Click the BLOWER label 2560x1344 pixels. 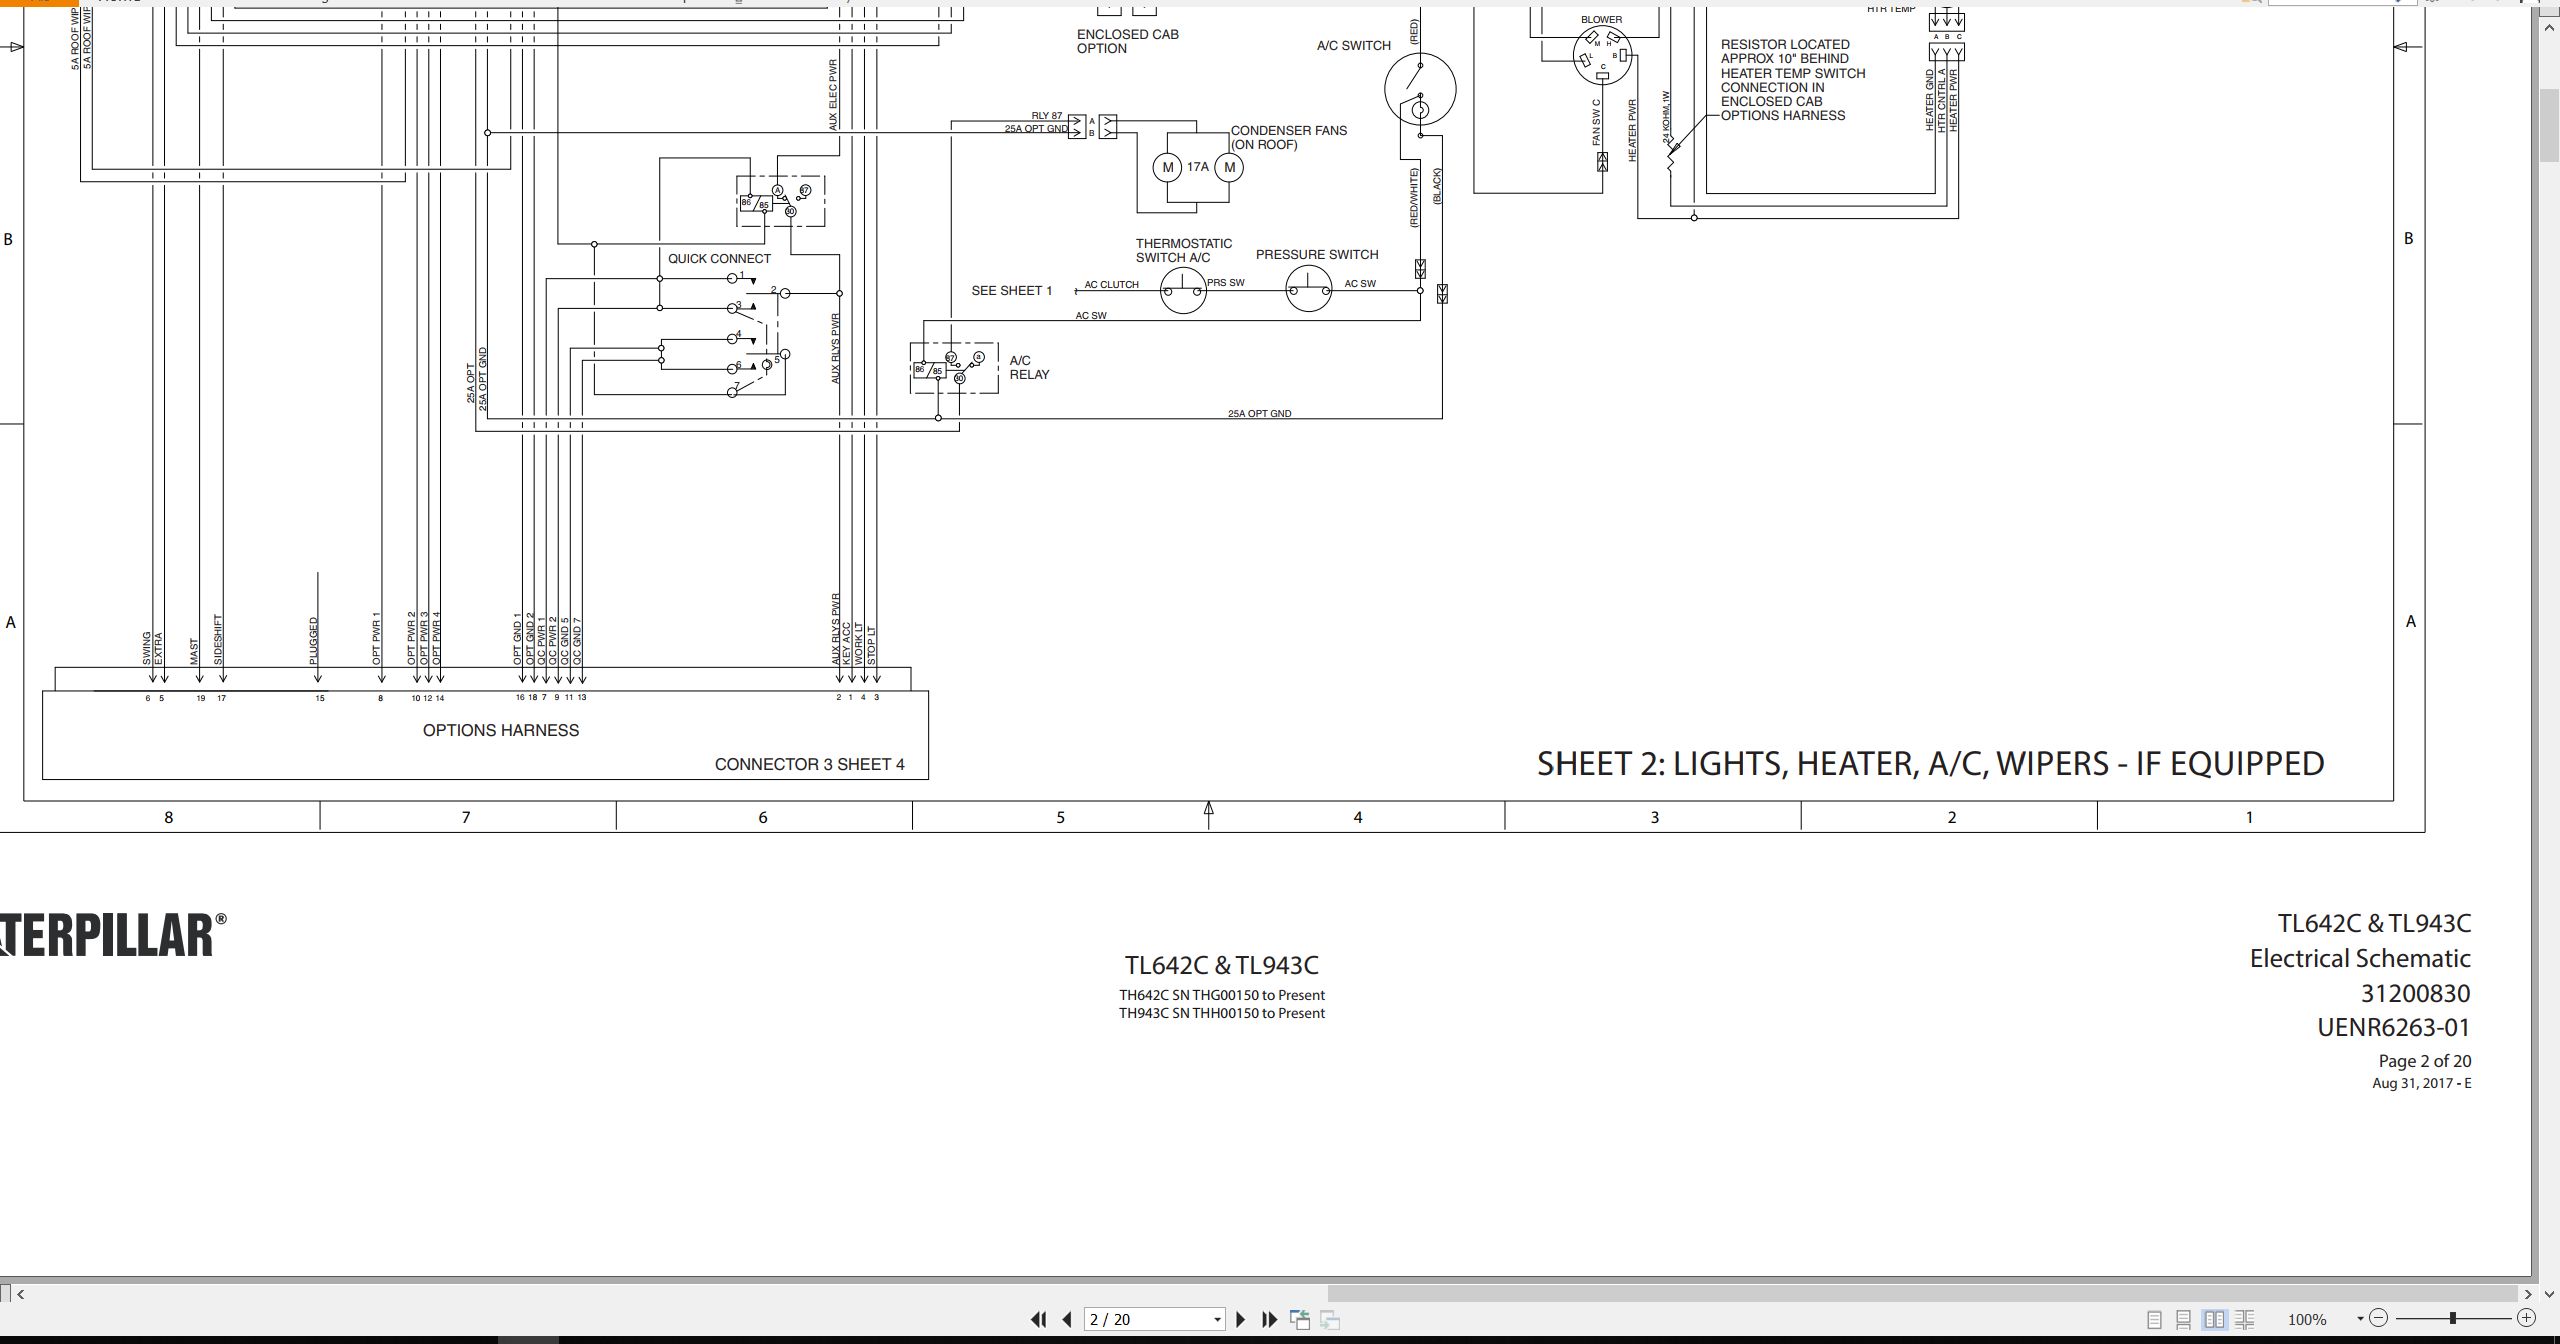tap(1601, 20)
